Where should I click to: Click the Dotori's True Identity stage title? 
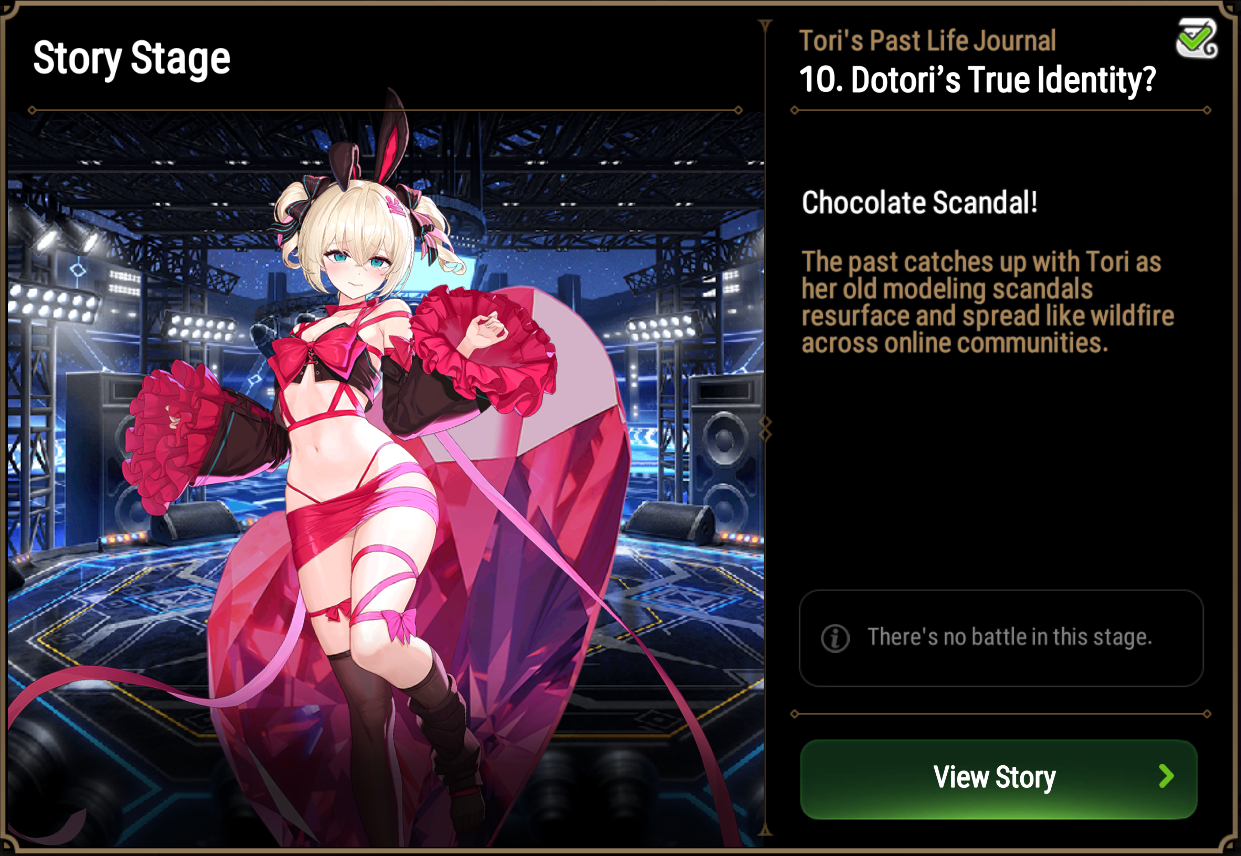977,80
